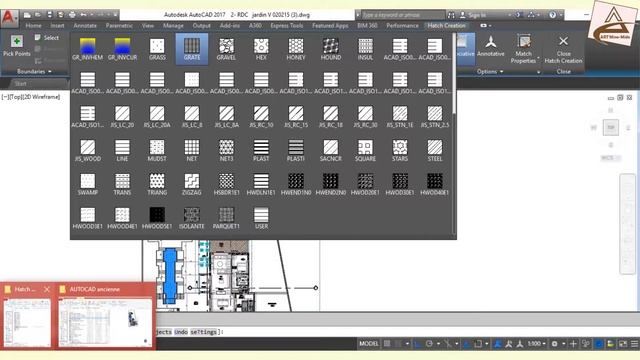
Task: Choose the USER hatch pattern
Action: pos(261,218)
